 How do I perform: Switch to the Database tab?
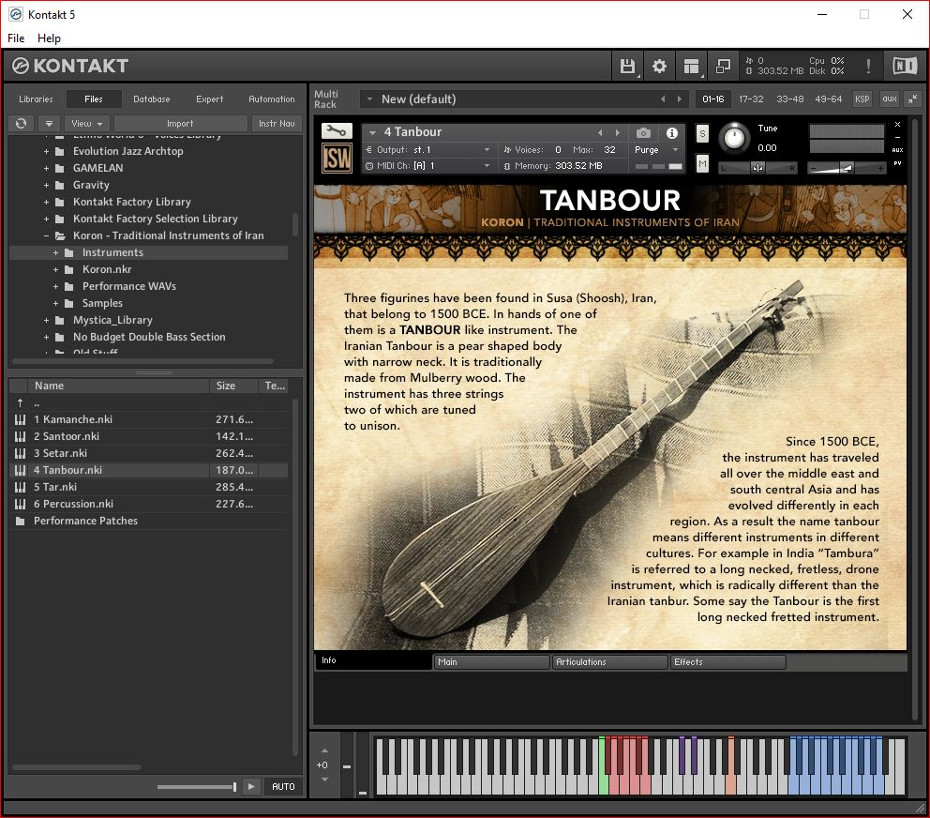click(151, 99)
